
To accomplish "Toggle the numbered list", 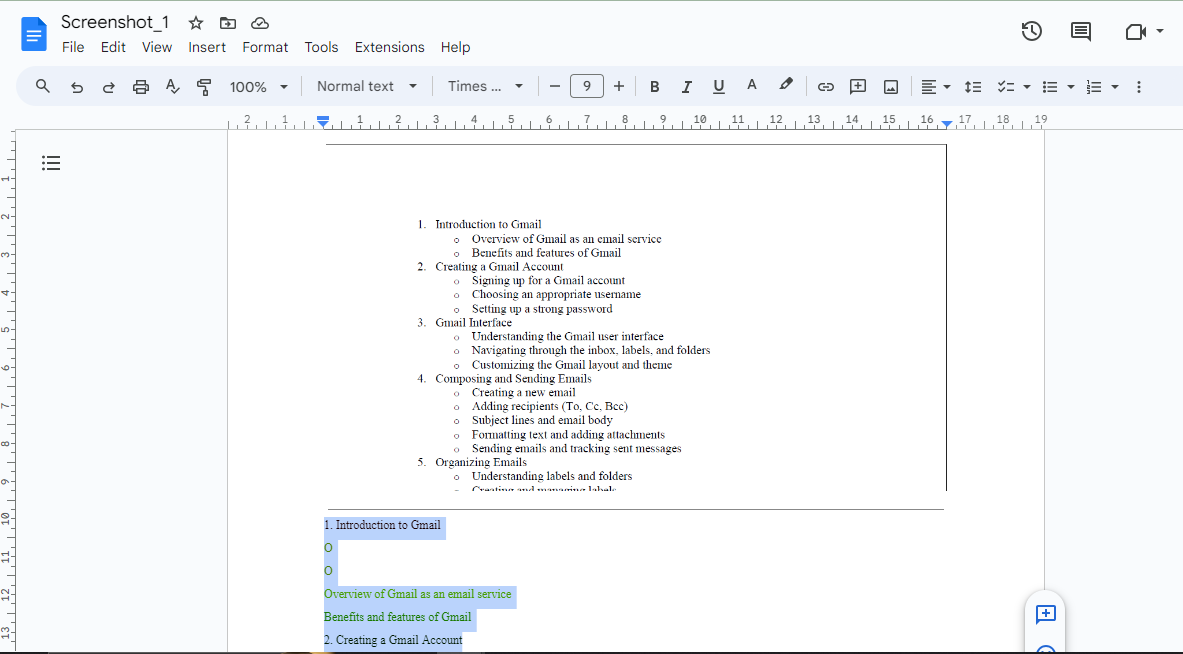I will point(1094,87).
